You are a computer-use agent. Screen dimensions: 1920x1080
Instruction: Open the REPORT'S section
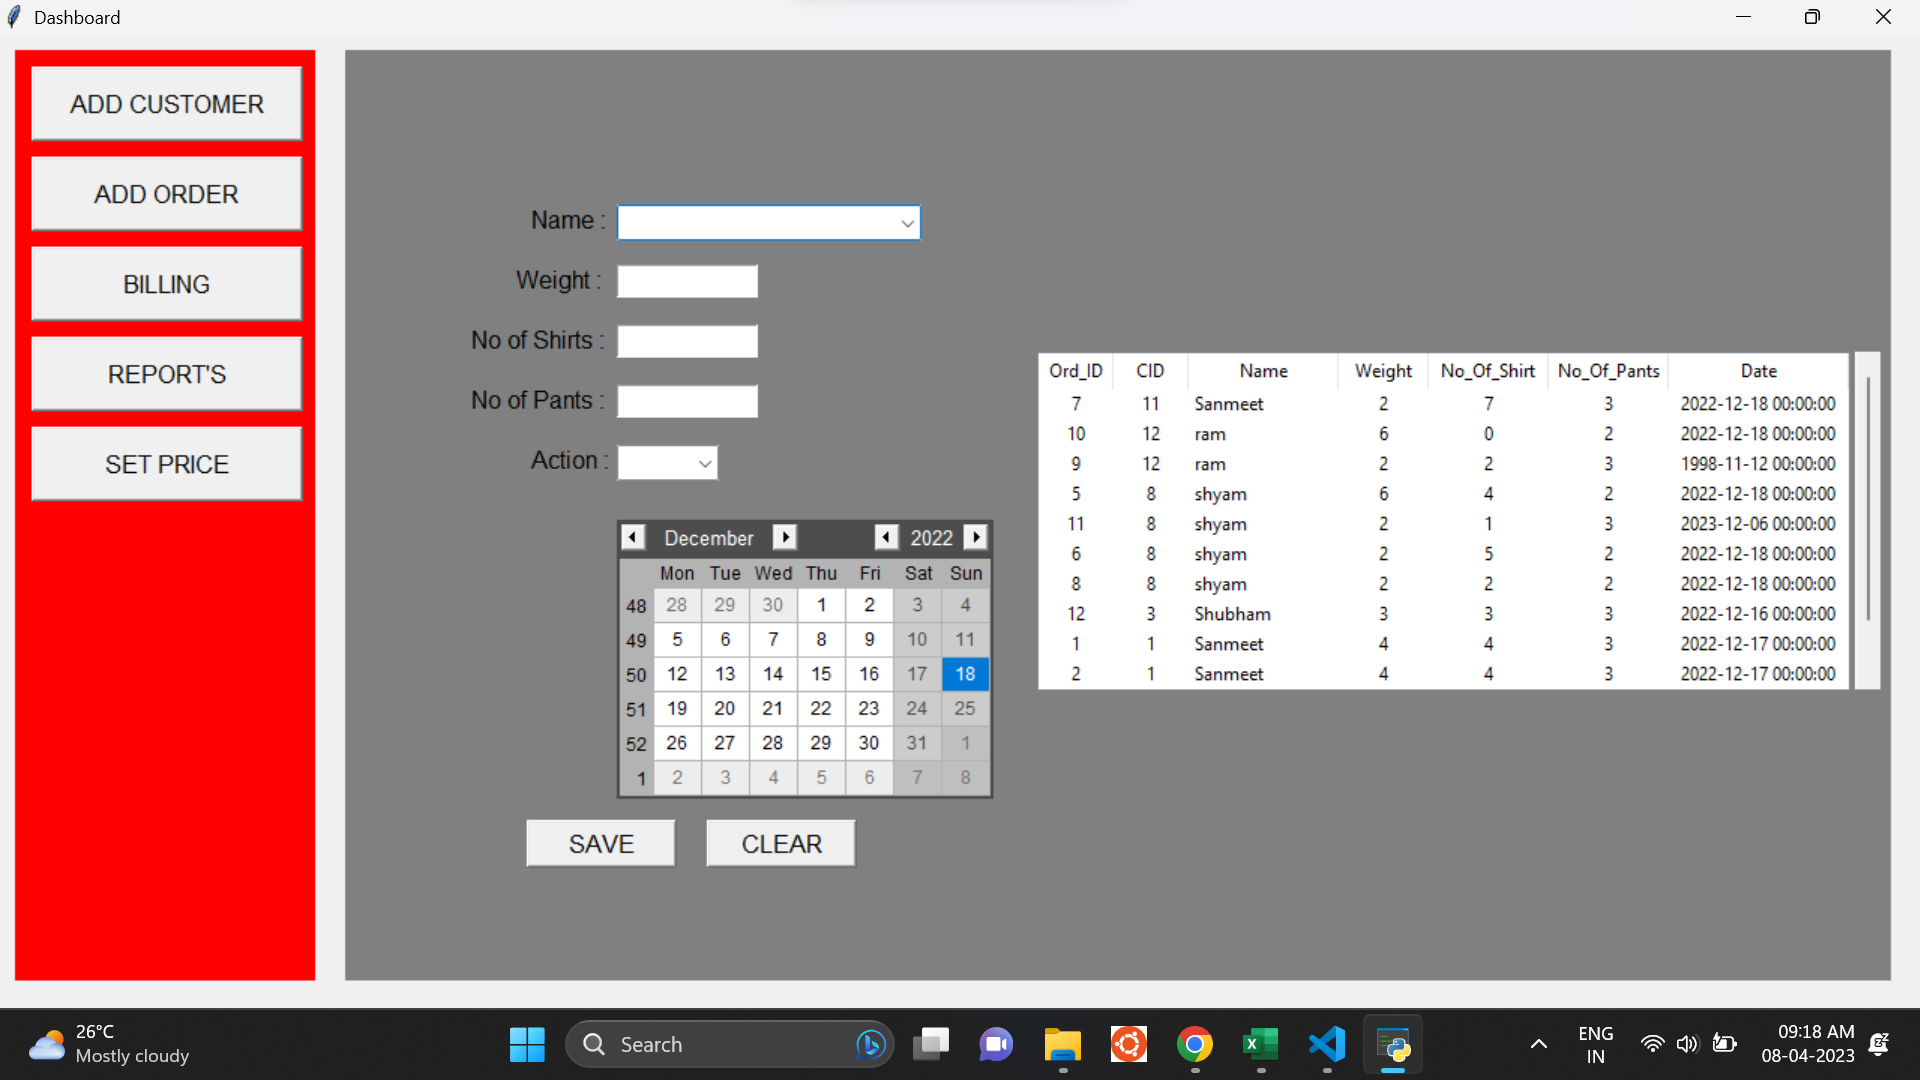(x=167, y=374)
